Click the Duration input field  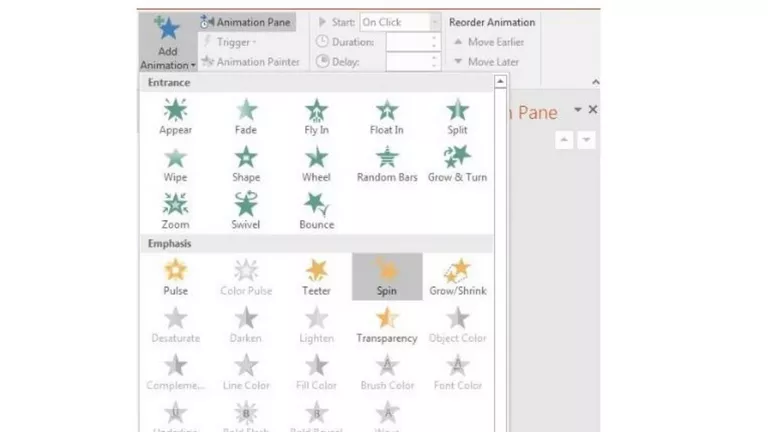point(413,42)
